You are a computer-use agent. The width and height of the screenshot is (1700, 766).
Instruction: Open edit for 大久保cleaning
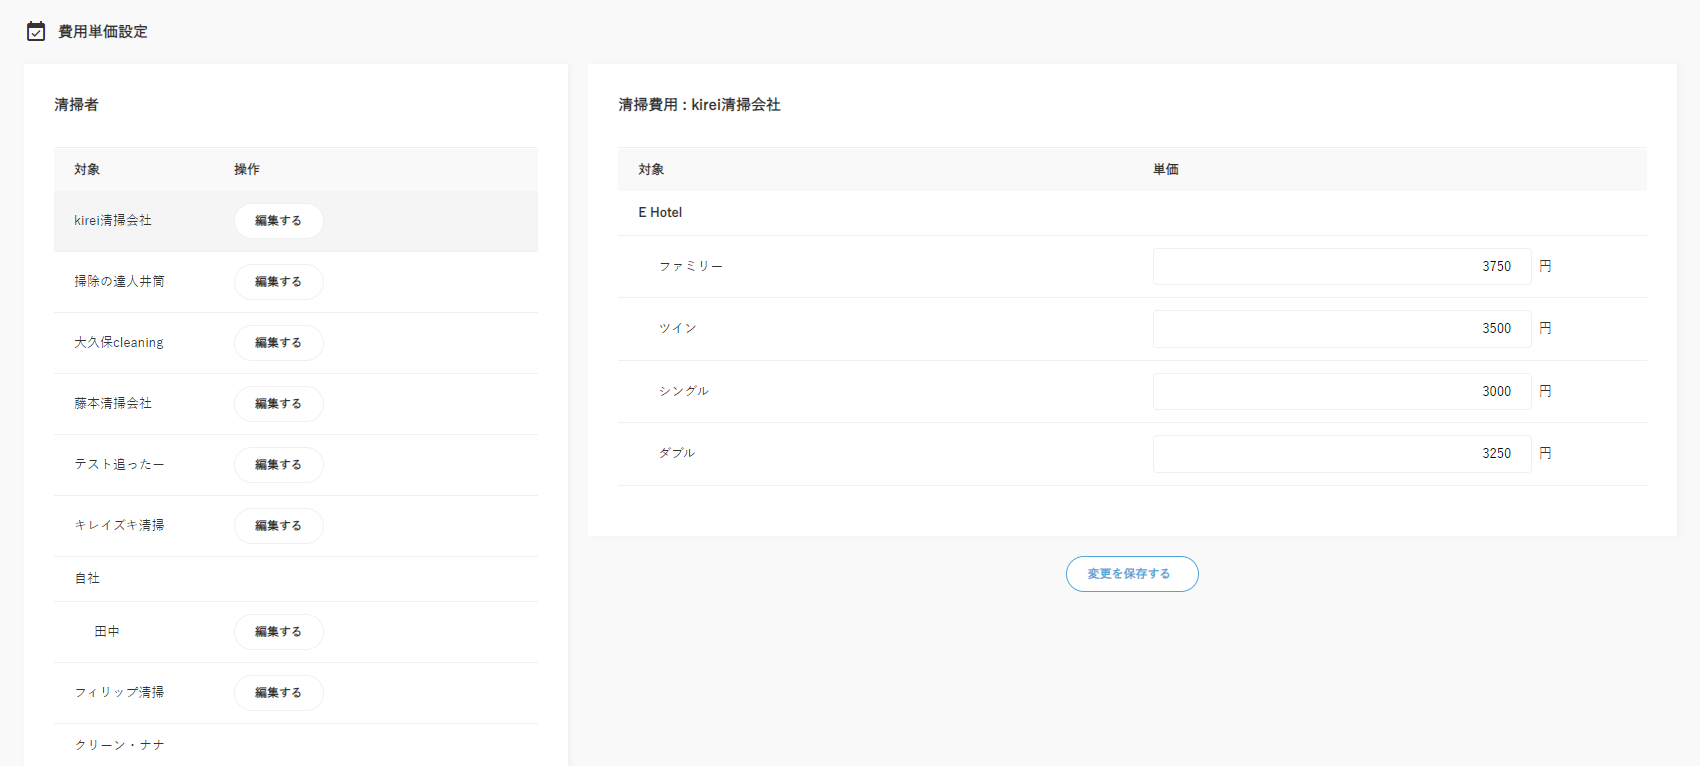(x=278, y=343)
